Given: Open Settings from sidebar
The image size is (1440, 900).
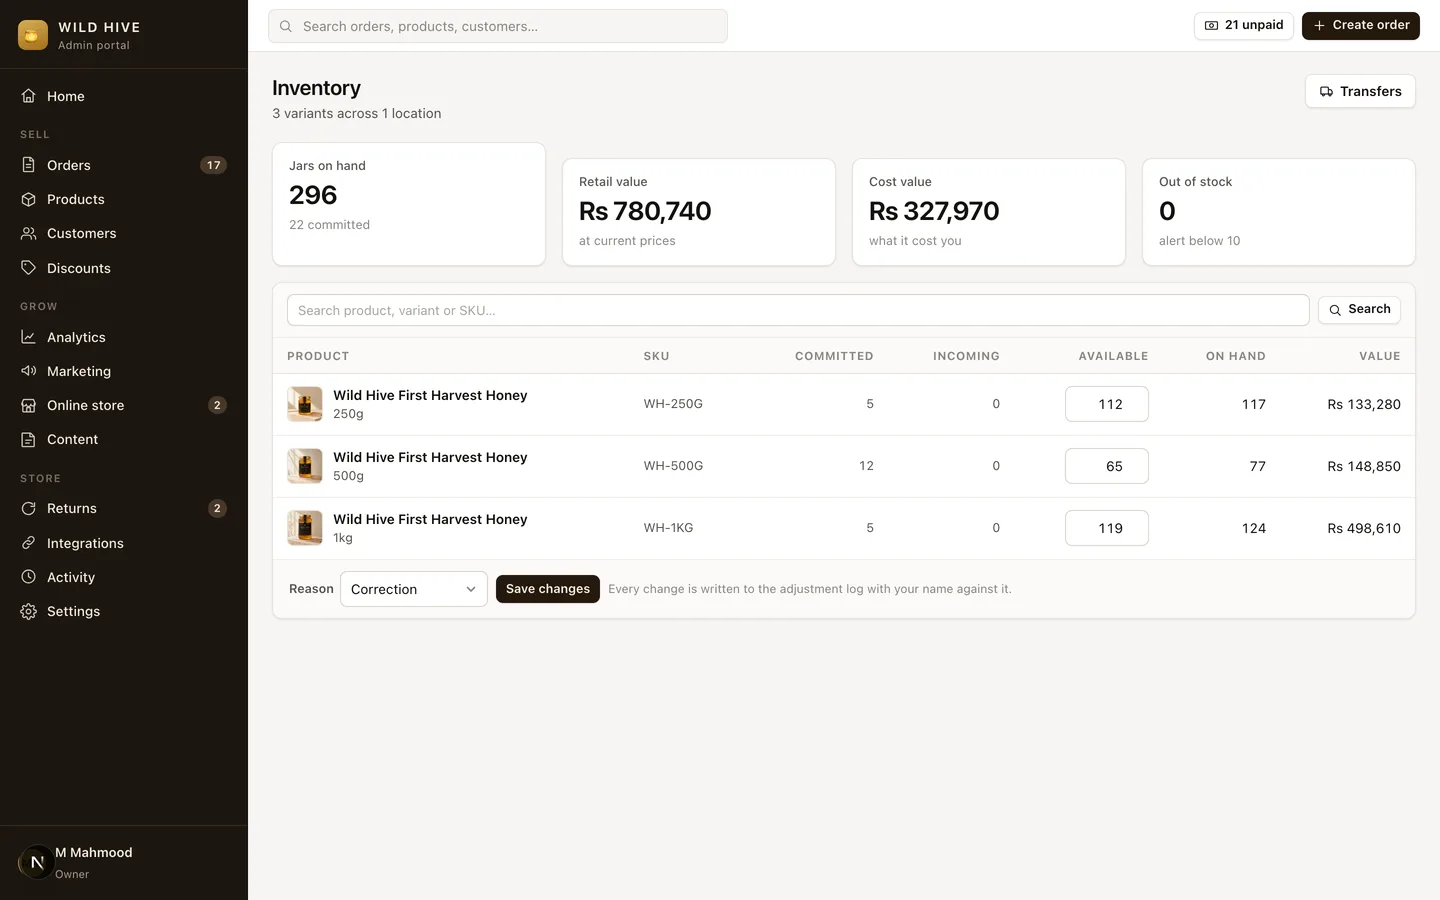Looking at the screenshot, I should click(x=124, y=611).
